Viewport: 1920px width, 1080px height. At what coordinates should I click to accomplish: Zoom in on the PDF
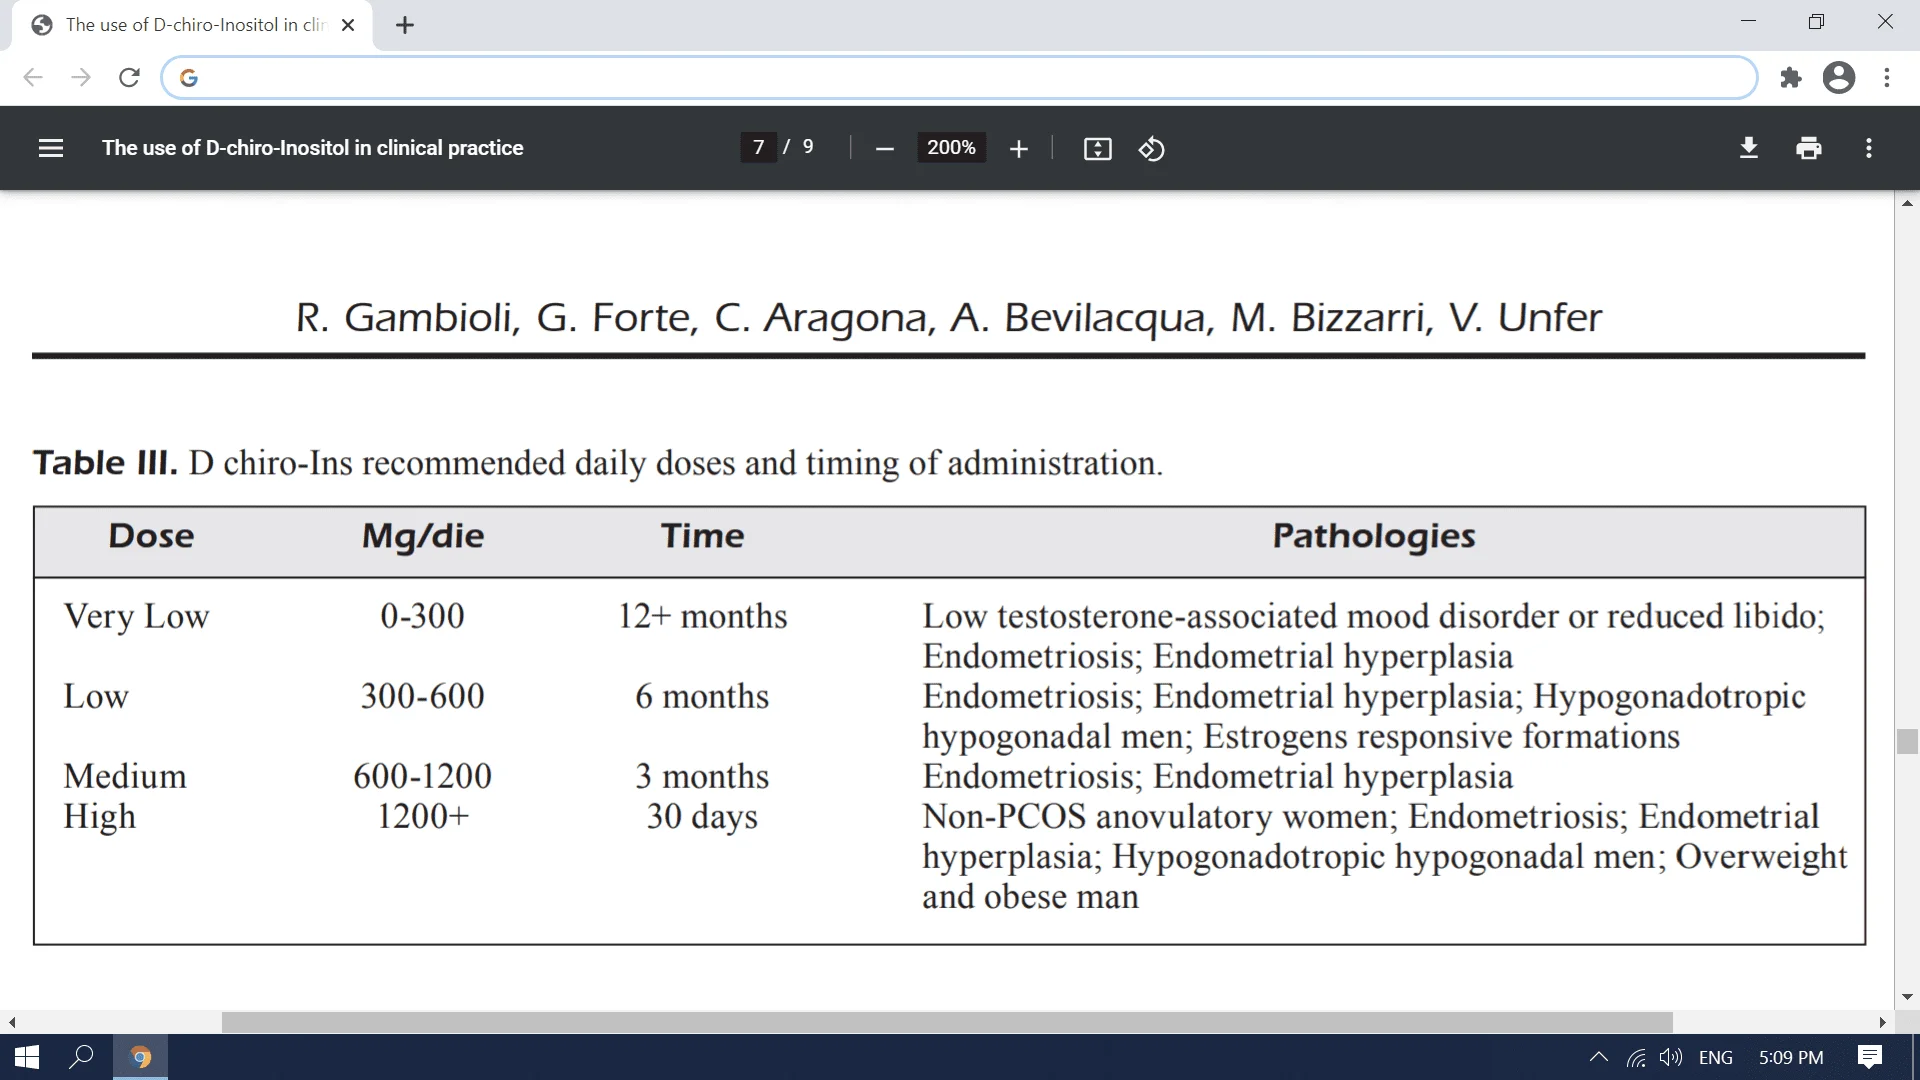(1018, 149)
